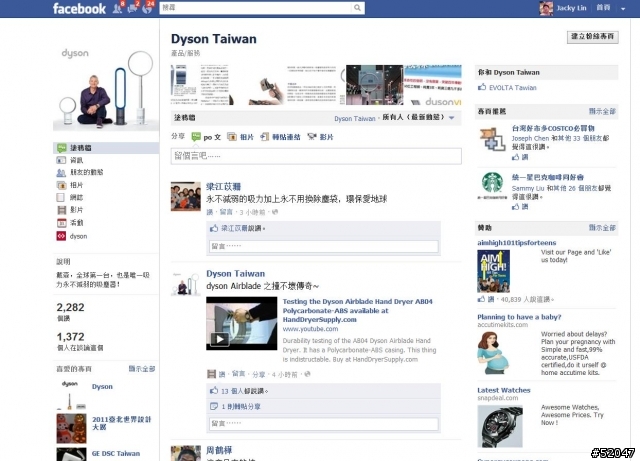Click the write something input box
Viewport: 640px width, 461px height.
pyautogui.click(x=316, y=156)
